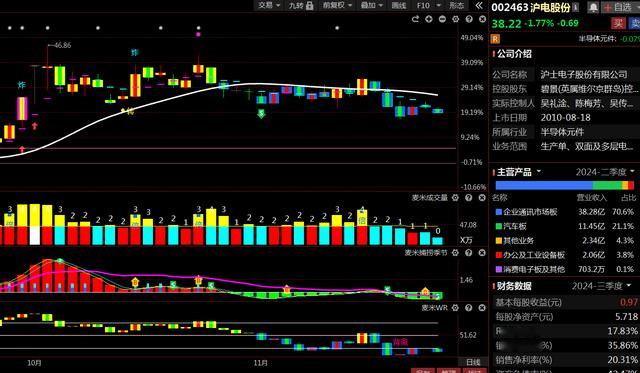The width and height of the screenshot is (640, 373).
Task: Zoom in the main K-line chart with the plus icon
Action: tap(429, 19)
